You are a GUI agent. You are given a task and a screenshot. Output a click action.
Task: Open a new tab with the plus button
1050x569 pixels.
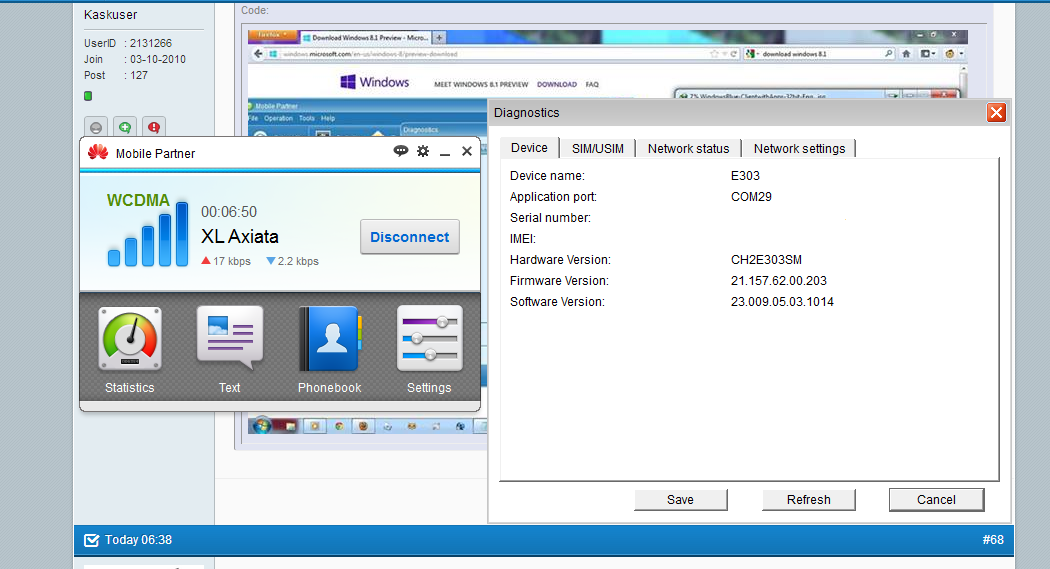439,37
